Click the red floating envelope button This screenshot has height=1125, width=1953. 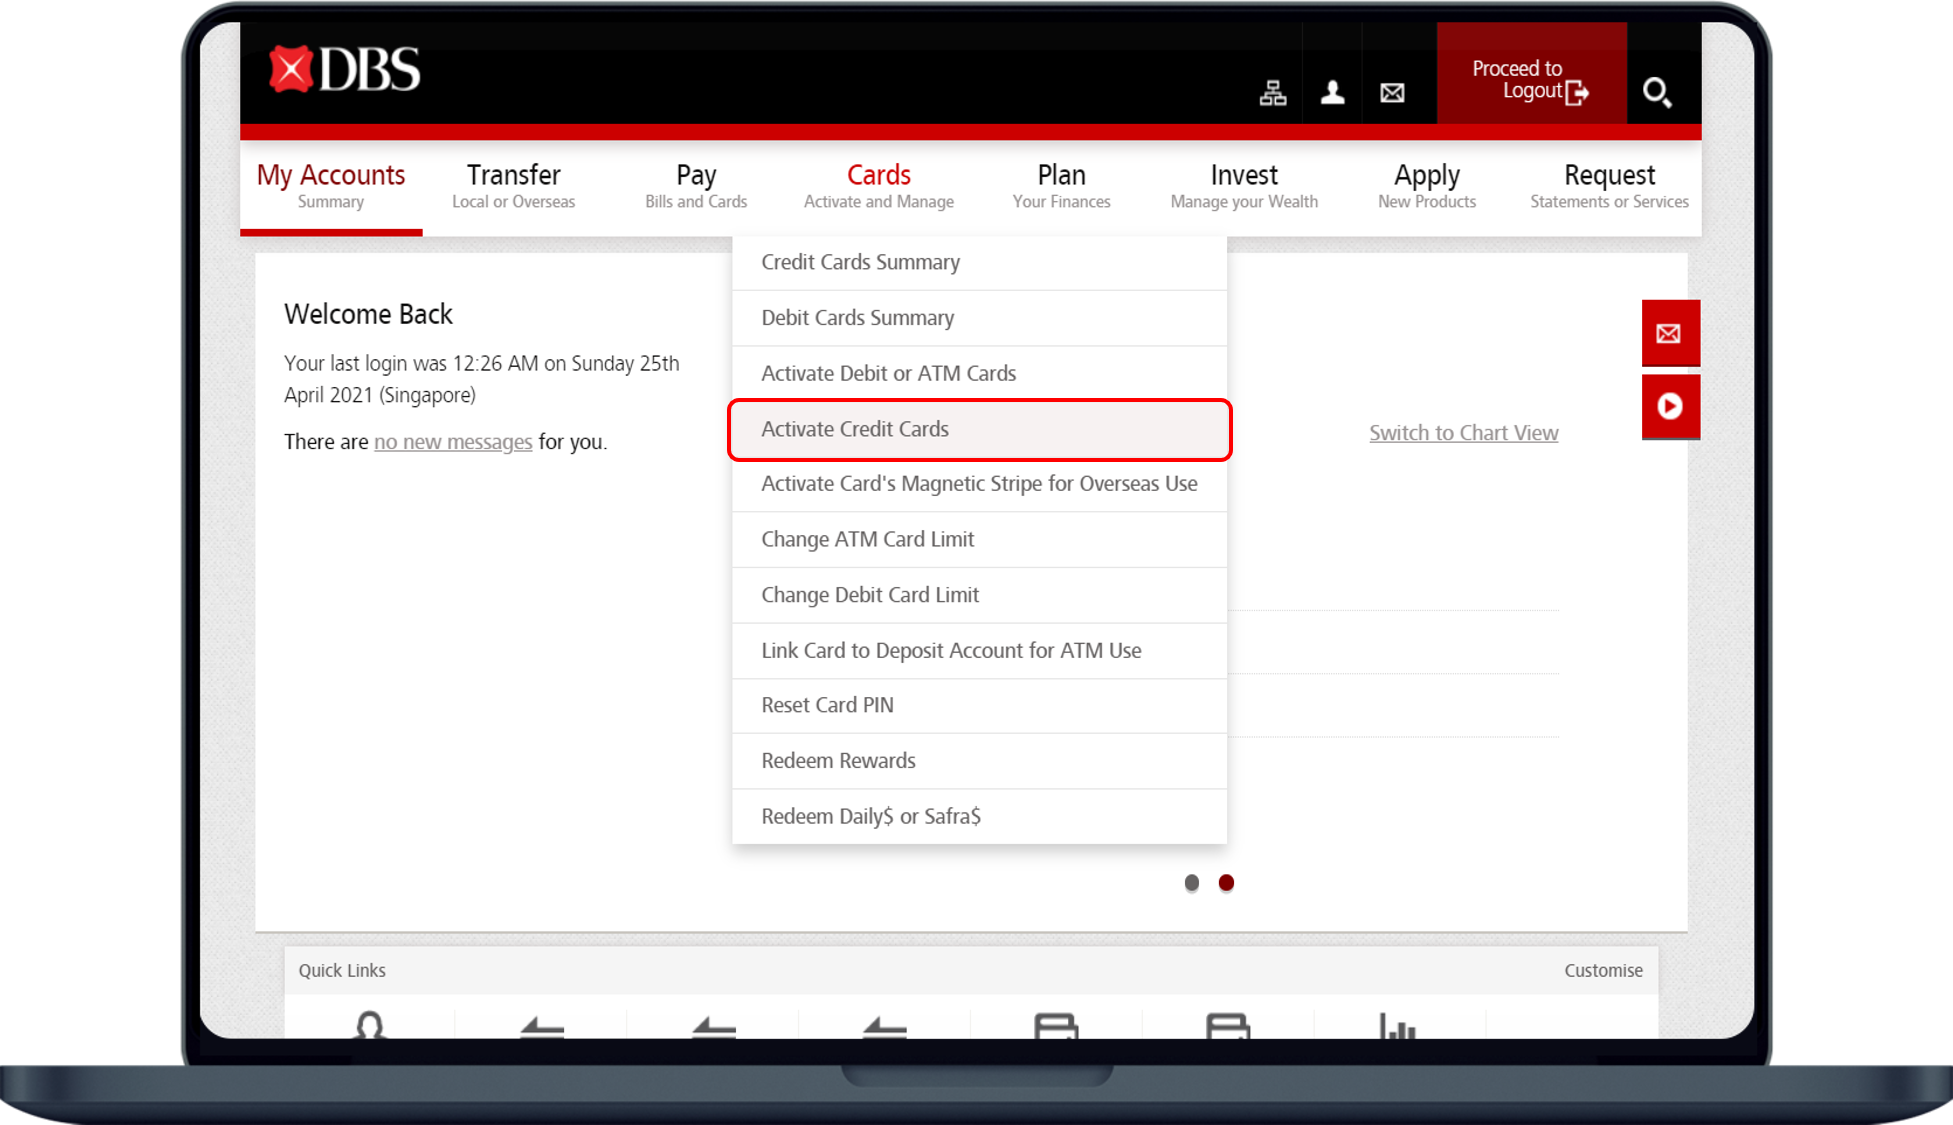click(1669, 333)
